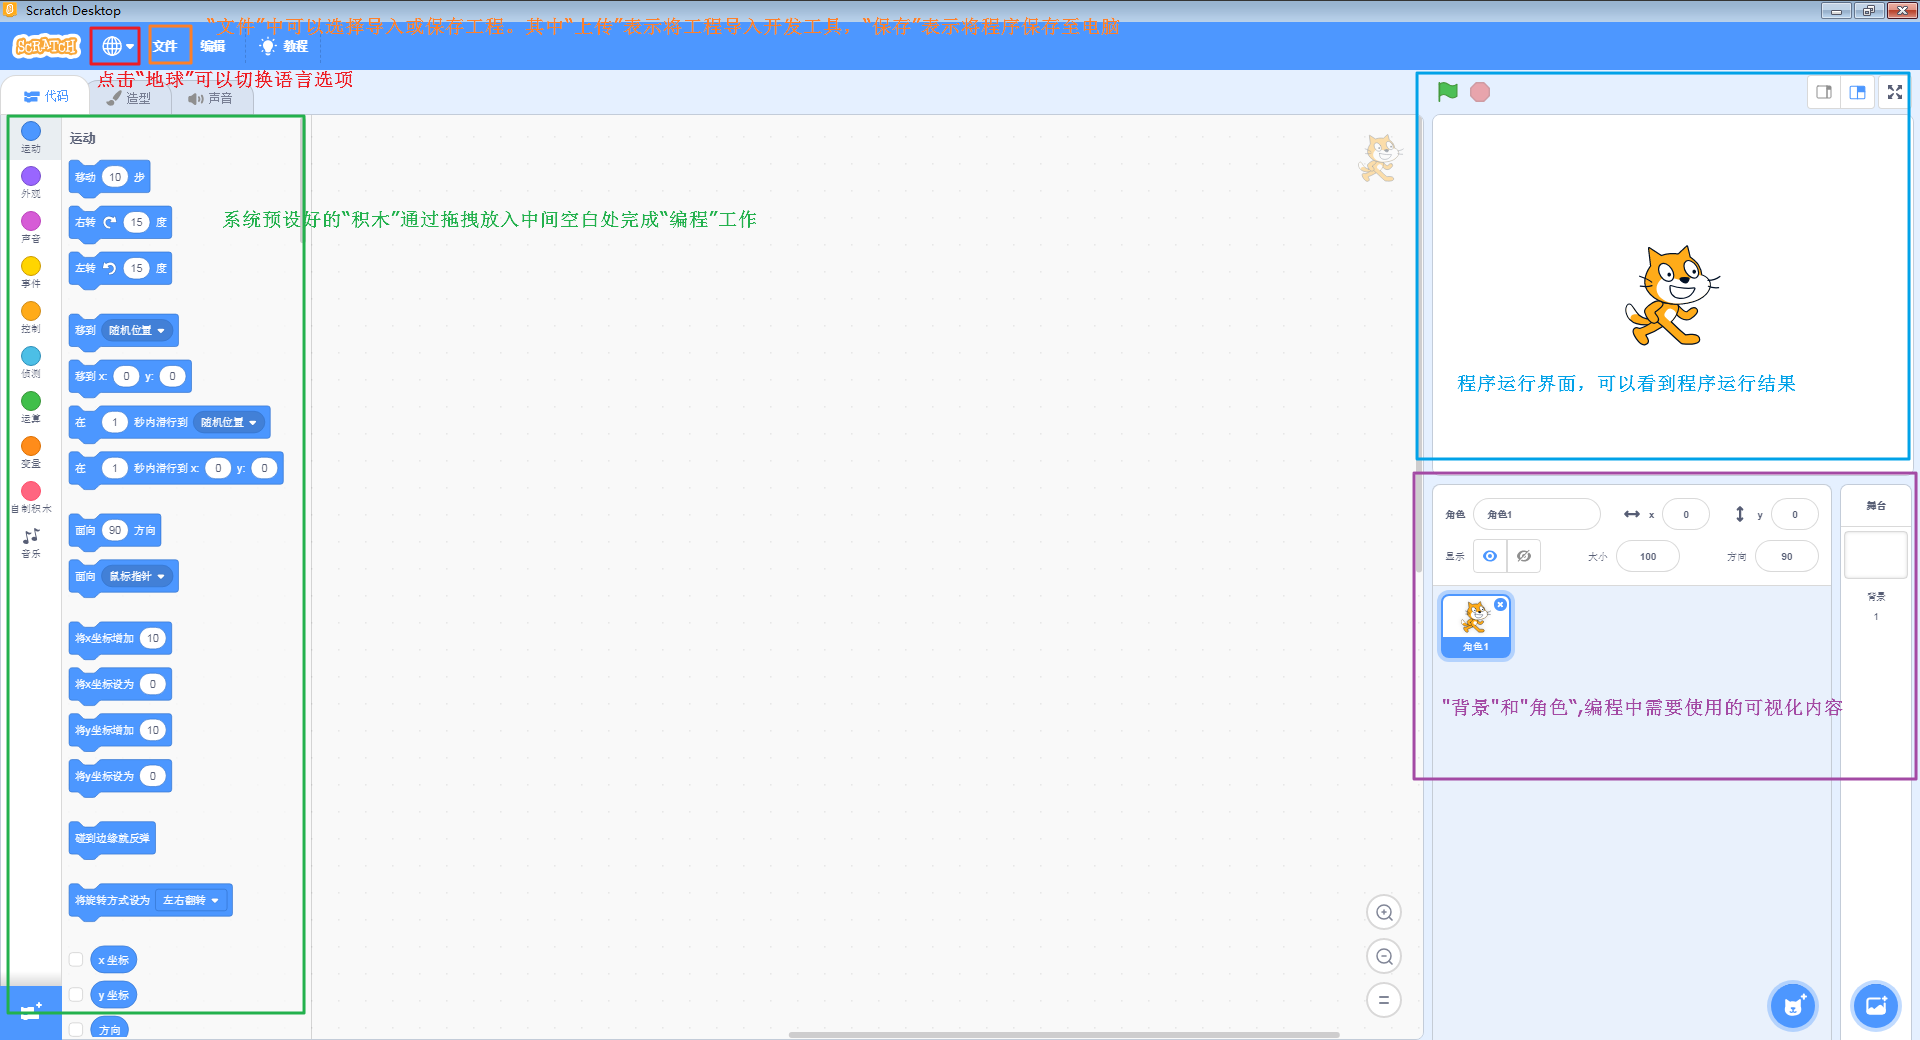Screen dimensions: 1920x1040
Task: Select the 运动 motion category circle
Action: pos(31,131)
